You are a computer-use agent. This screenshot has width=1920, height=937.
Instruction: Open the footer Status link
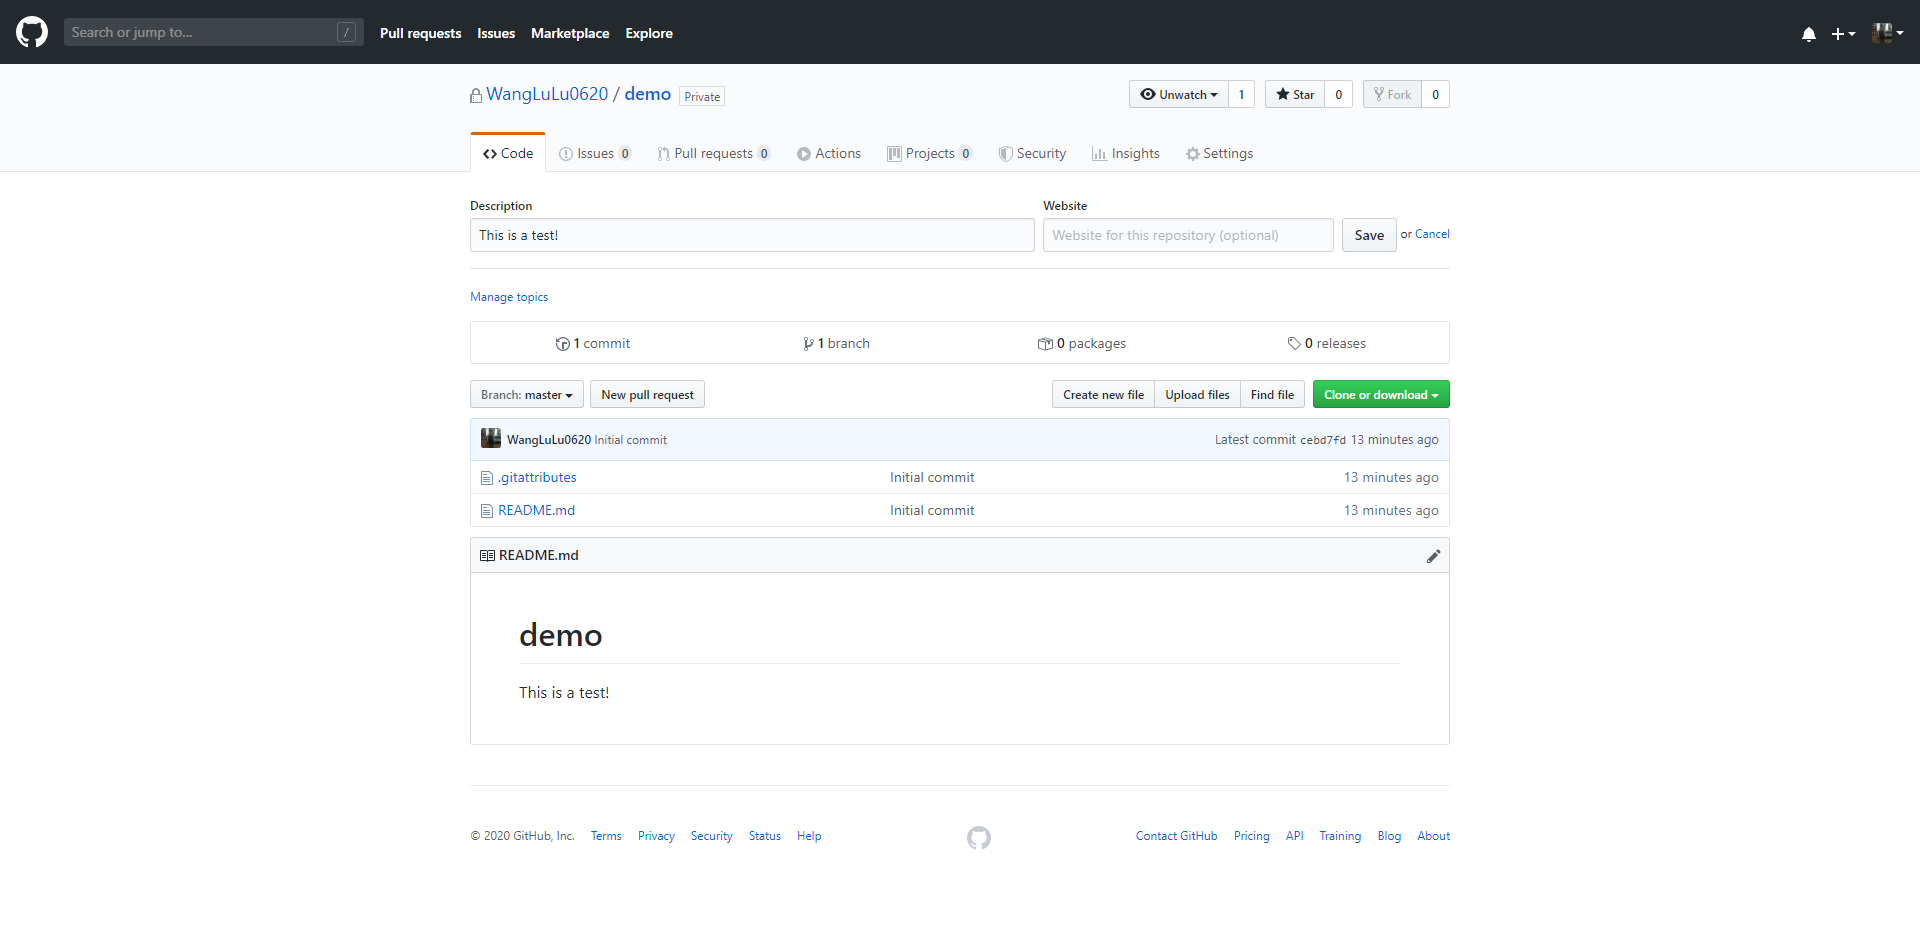(x=764, y=836)
